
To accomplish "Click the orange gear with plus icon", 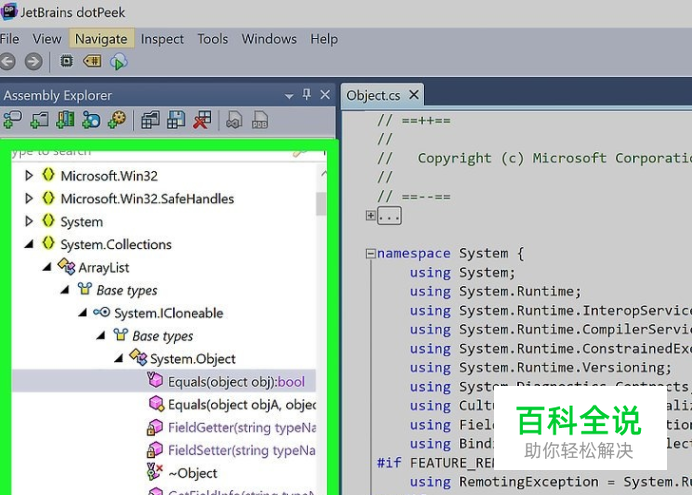I will coord(117,120).
